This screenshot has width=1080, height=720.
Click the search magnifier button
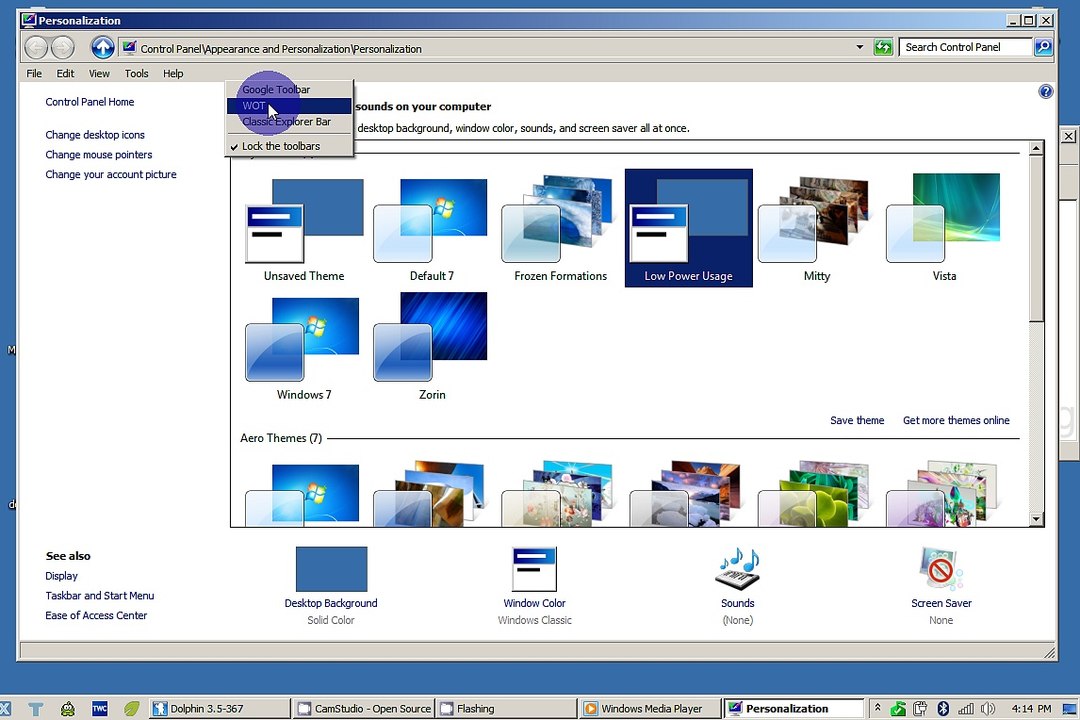coord(1043,47)
